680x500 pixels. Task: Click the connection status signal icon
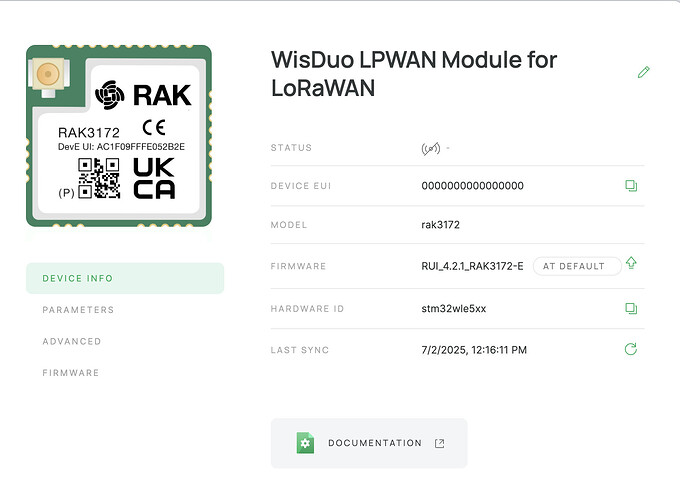(431, 148)
